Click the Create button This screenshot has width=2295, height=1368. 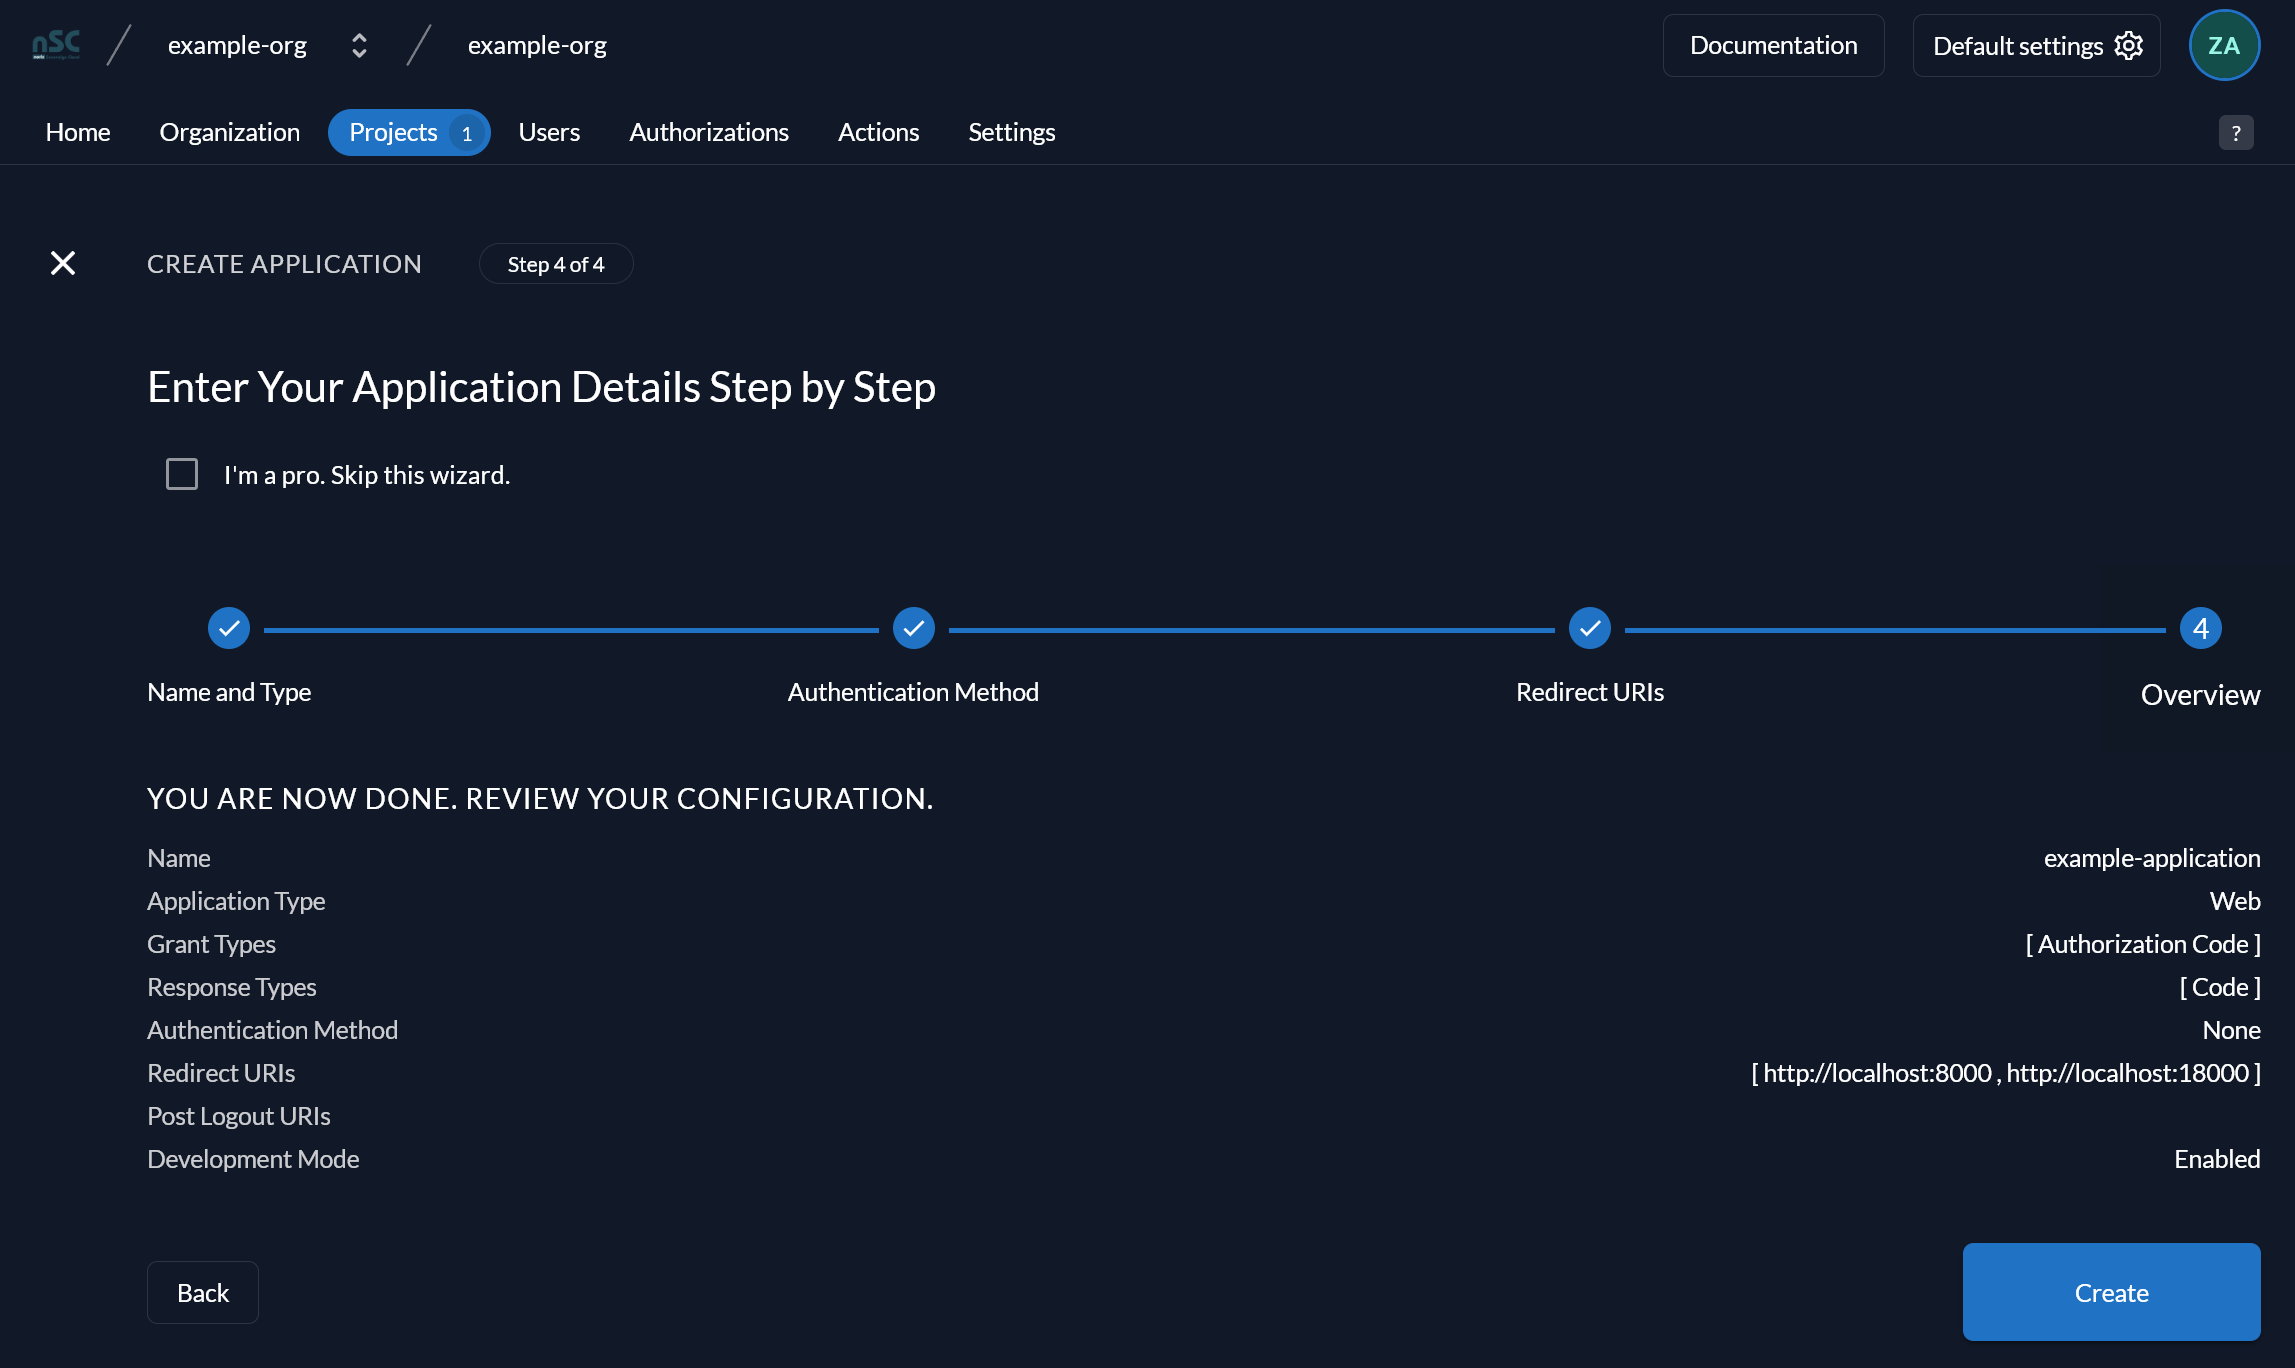coord(2111,1292)
